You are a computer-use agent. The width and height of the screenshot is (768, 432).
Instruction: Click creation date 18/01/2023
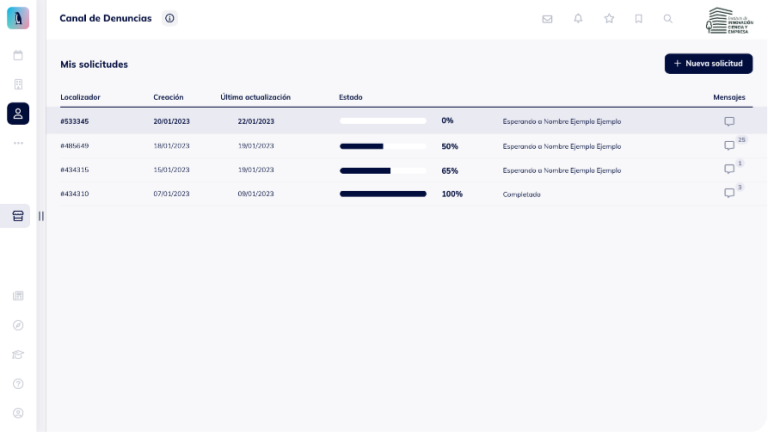click(171, 145)
